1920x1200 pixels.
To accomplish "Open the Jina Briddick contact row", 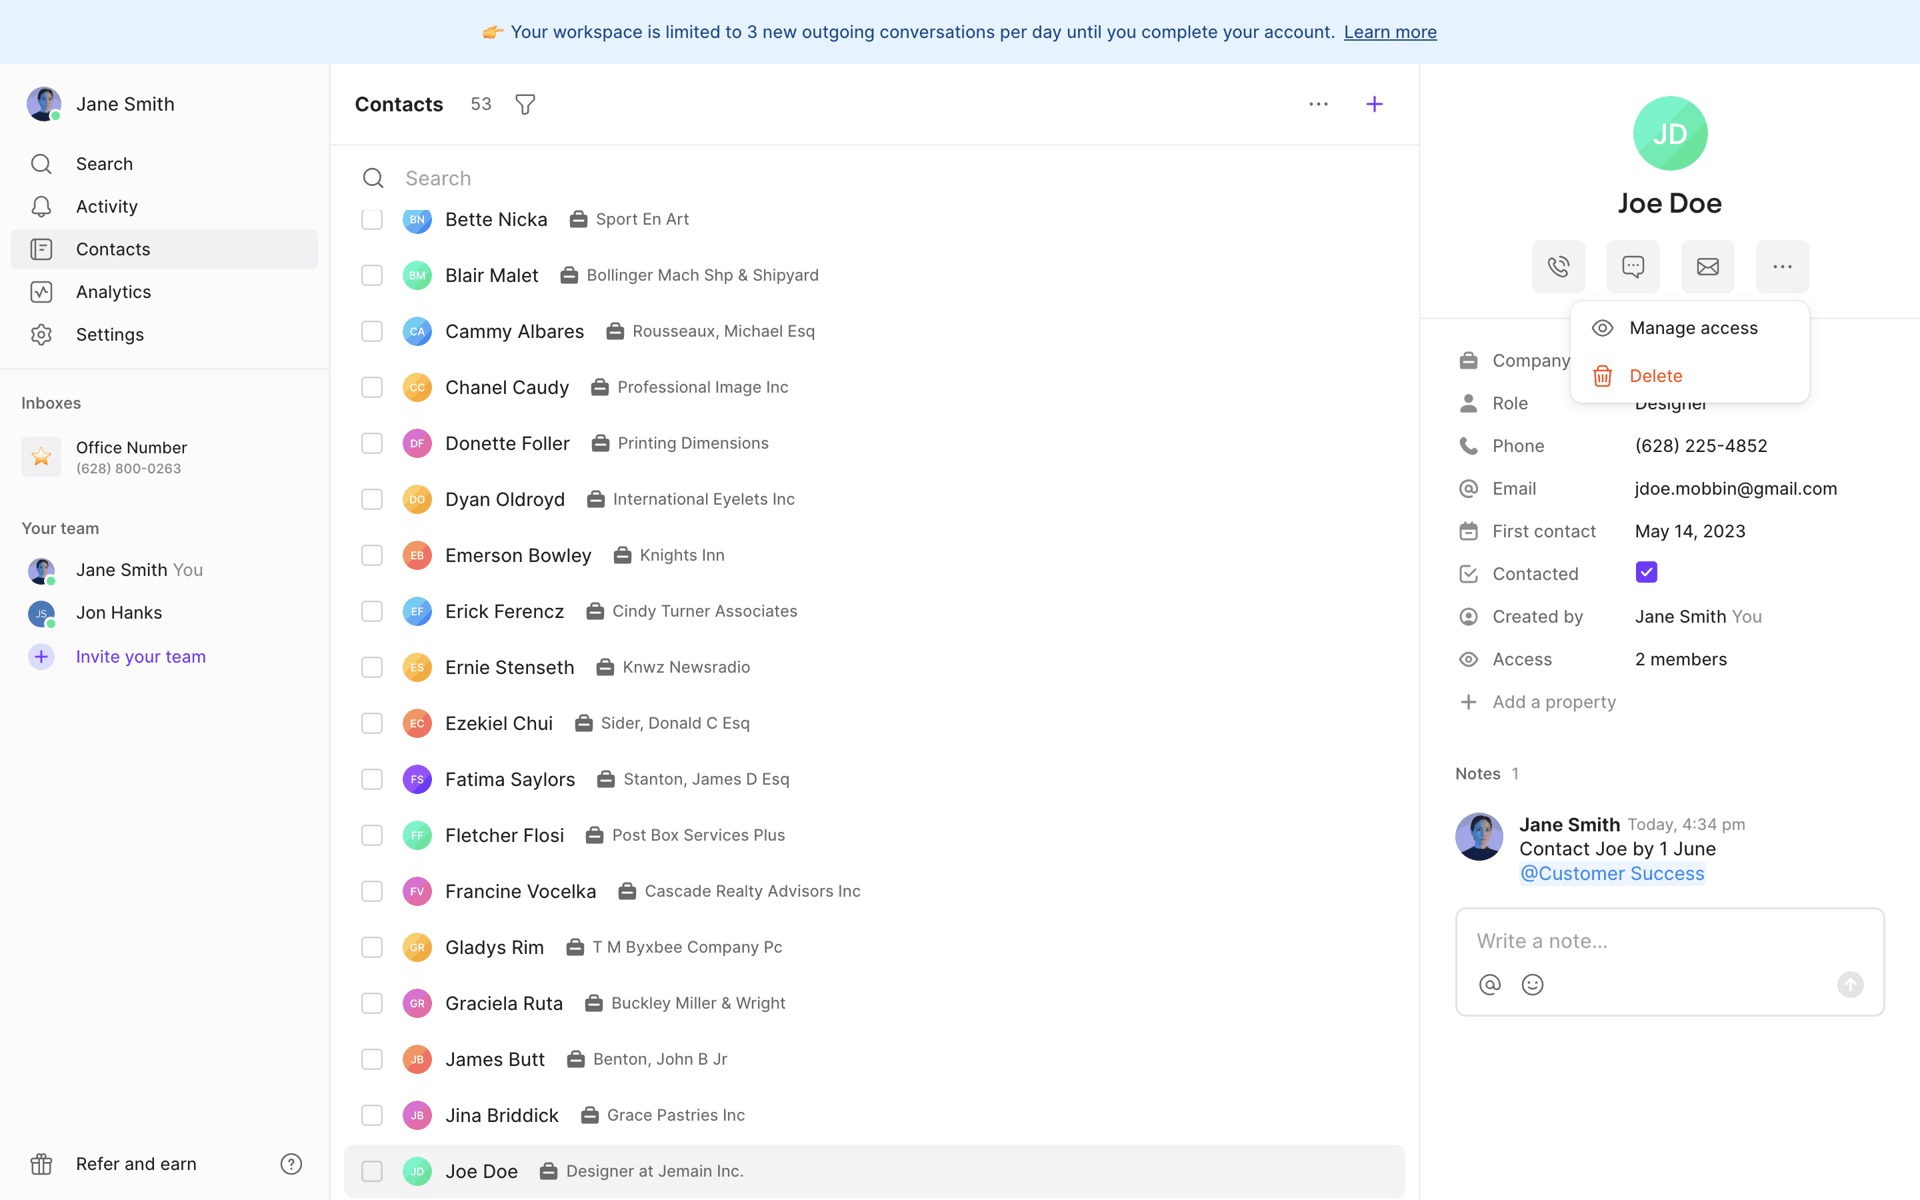I will coord(875,1115).
